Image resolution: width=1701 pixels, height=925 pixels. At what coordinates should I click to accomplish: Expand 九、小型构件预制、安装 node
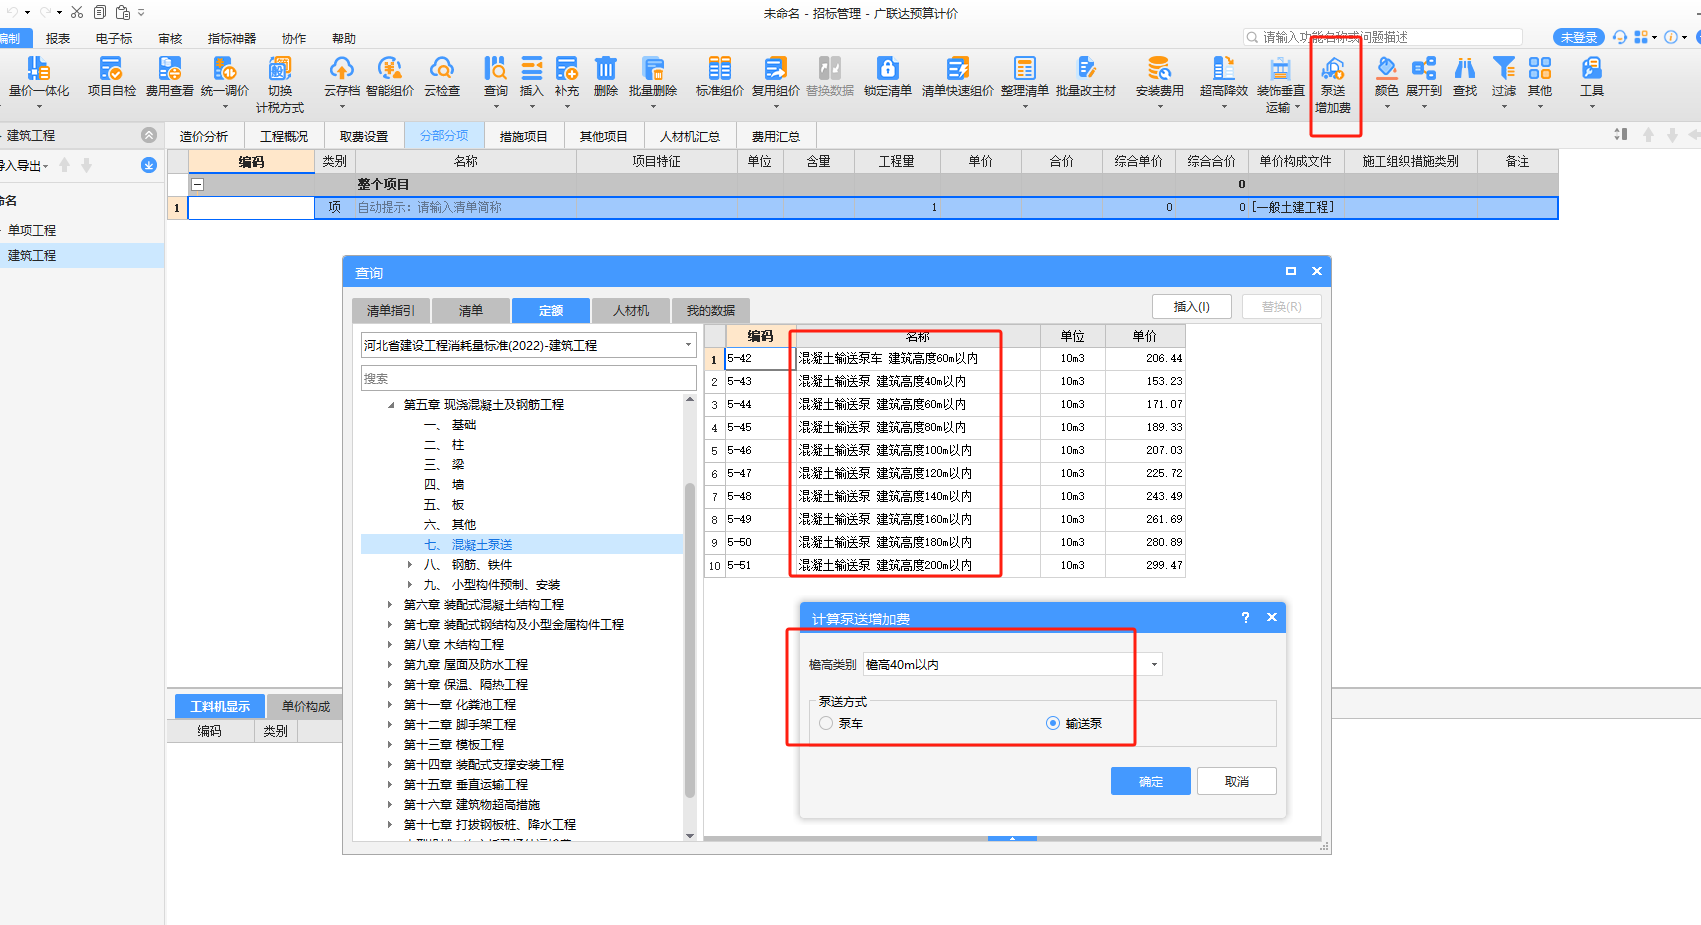pyautogui.click(x=410, y=585)
